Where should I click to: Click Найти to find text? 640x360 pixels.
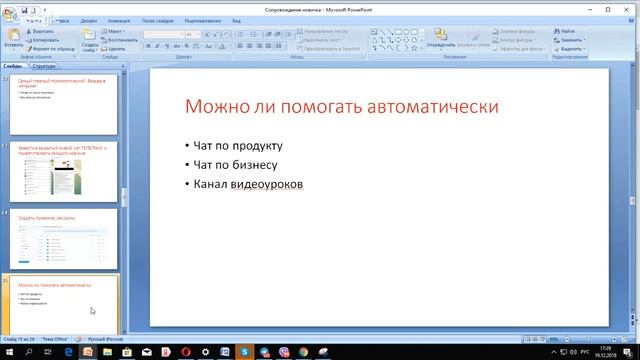click(564, 31)
